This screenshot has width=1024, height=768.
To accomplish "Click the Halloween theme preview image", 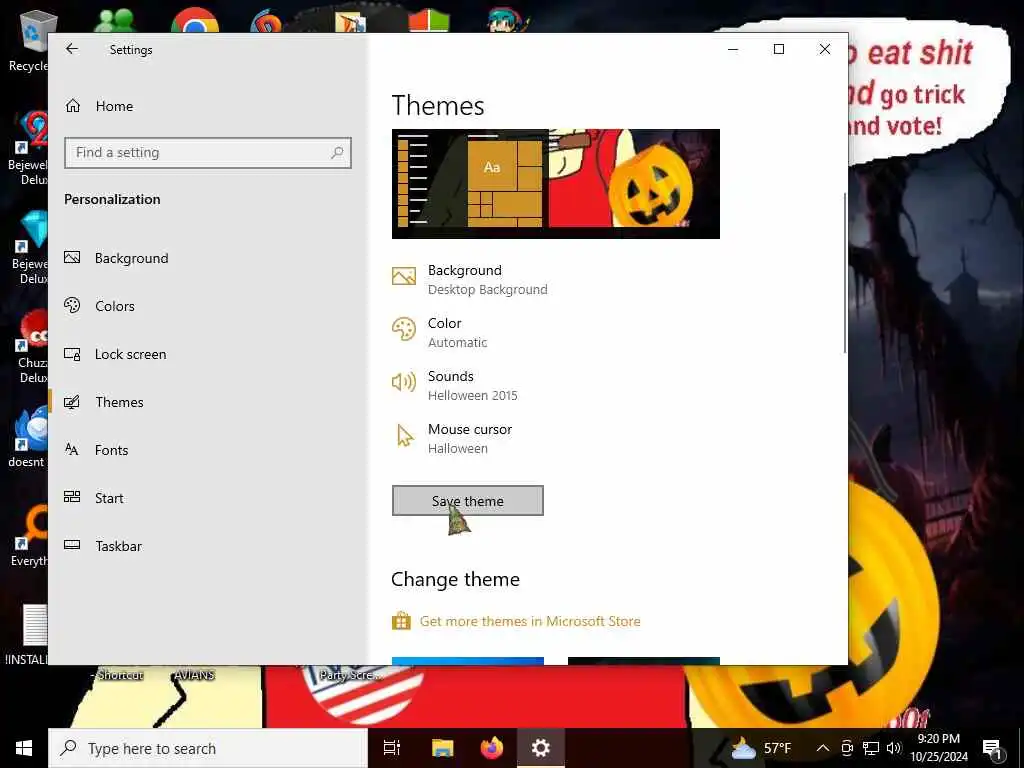I will (x=556, y=184).
